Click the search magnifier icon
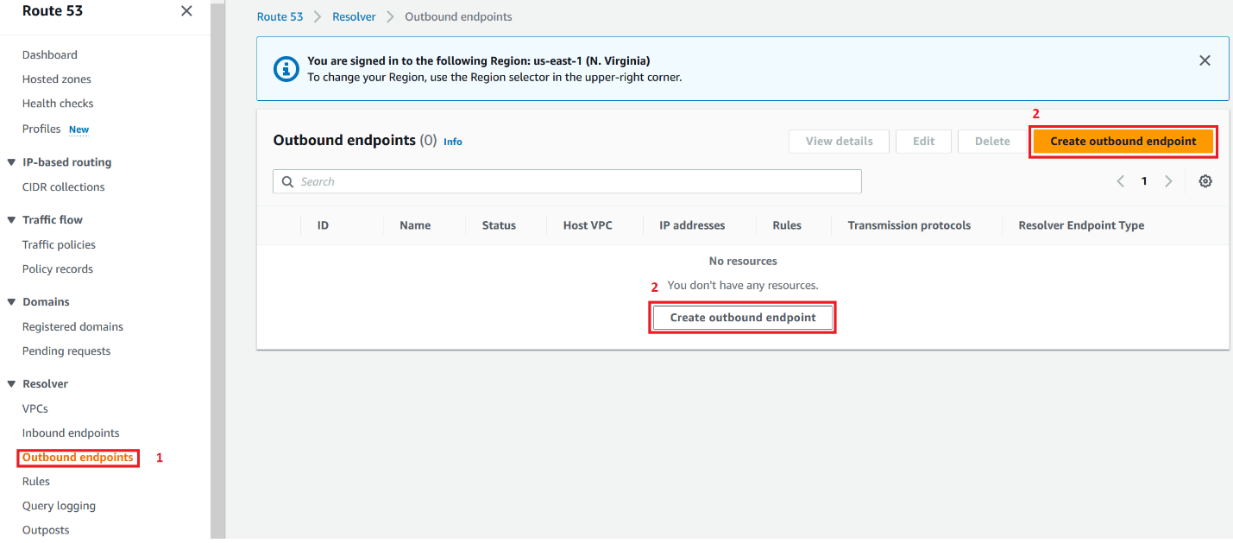The width and height of the screenshot is (1233, 543). [288, 182]
